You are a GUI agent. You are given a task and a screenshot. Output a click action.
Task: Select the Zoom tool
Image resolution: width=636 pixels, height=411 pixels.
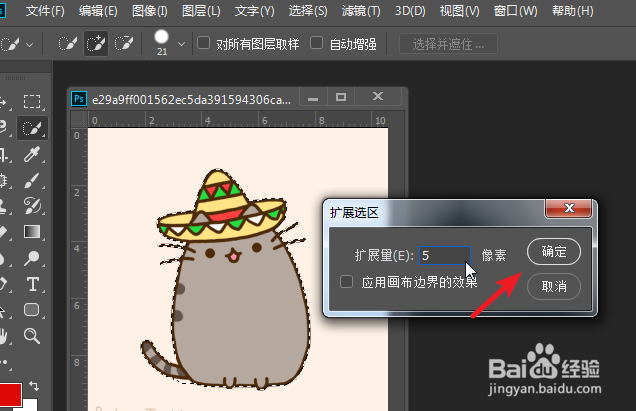coord(32,336)
